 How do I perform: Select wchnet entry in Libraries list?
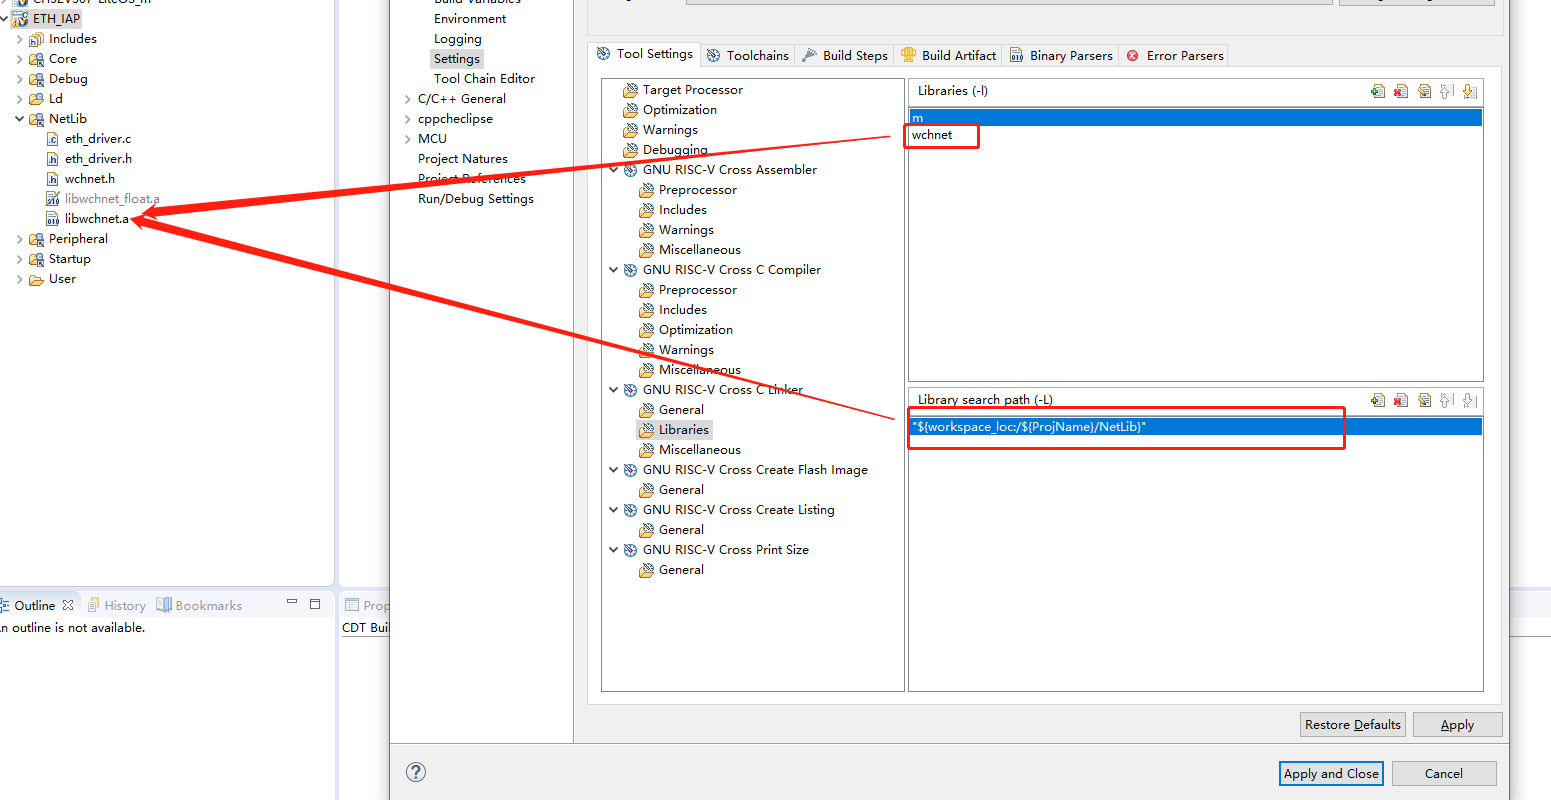click(932, 135)
